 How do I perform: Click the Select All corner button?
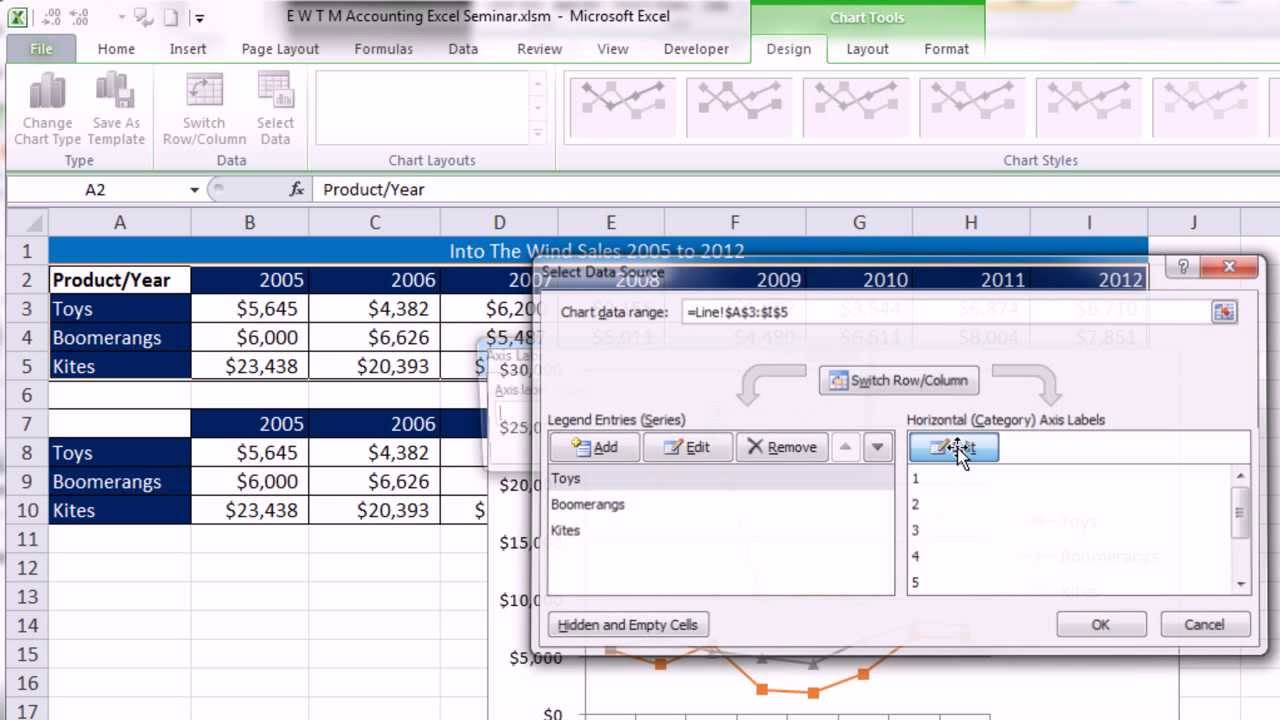[27, 223]
